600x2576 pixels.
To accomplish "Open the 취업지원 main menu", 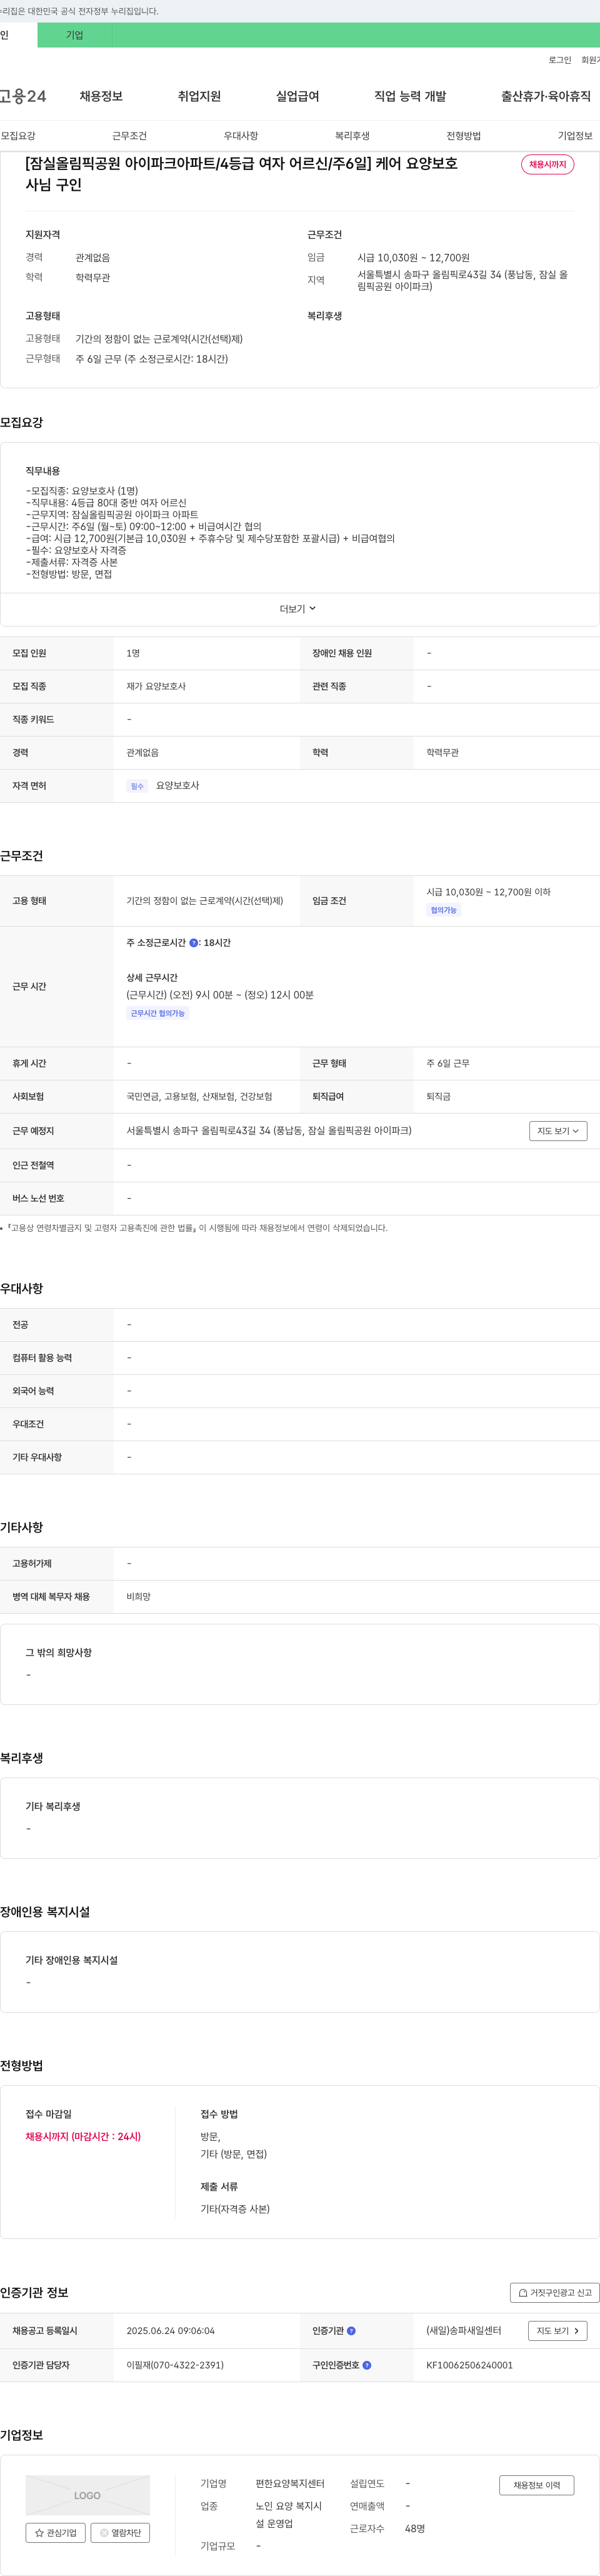I will tap(199, 96).
